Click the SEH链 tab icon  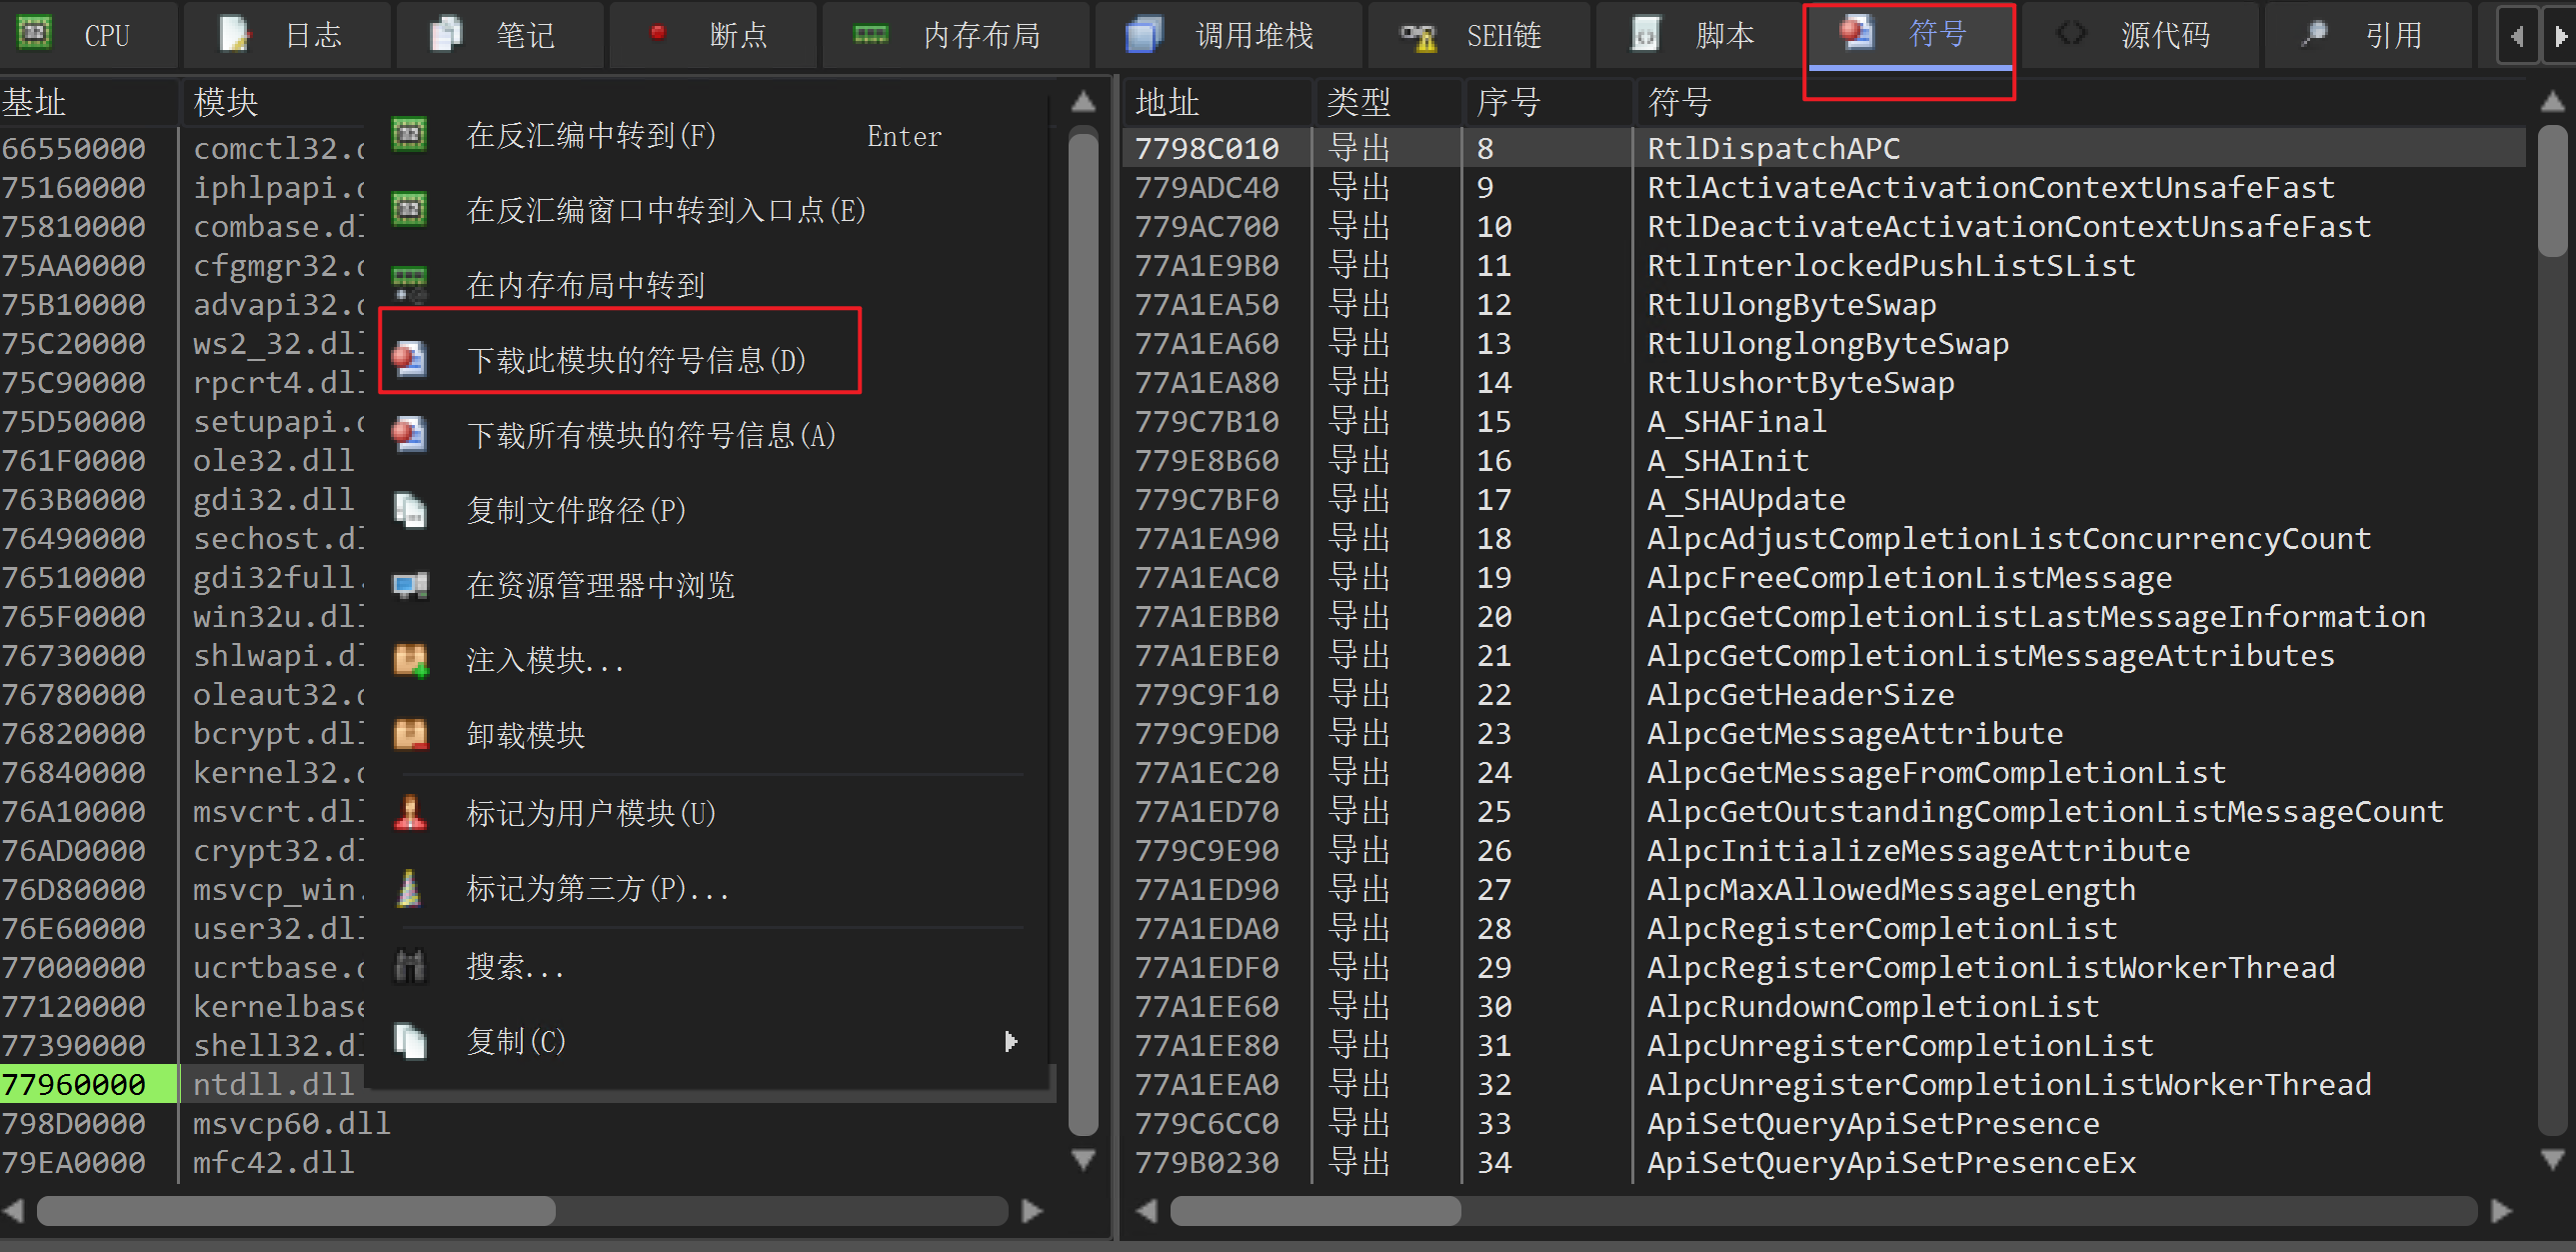[x=1418, y=36]
